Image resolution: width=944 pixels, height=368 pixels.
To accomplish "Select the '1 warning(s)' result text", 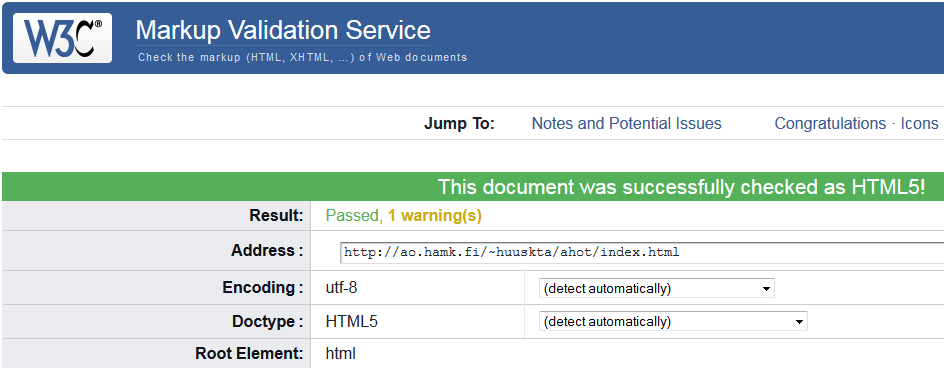I will [435, 216].
